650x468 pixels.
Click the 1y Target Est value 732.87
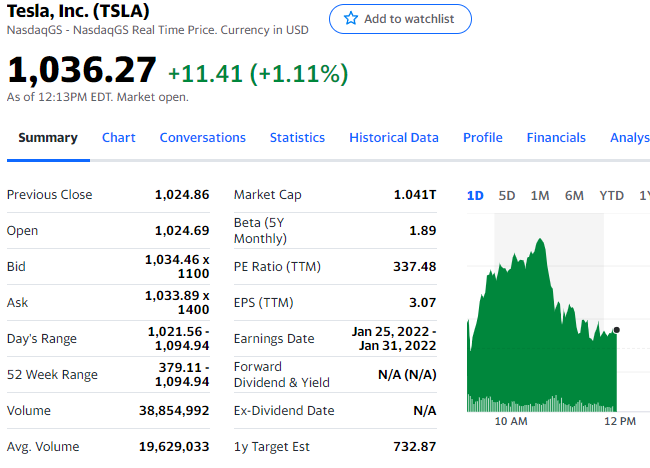point(415,447)
